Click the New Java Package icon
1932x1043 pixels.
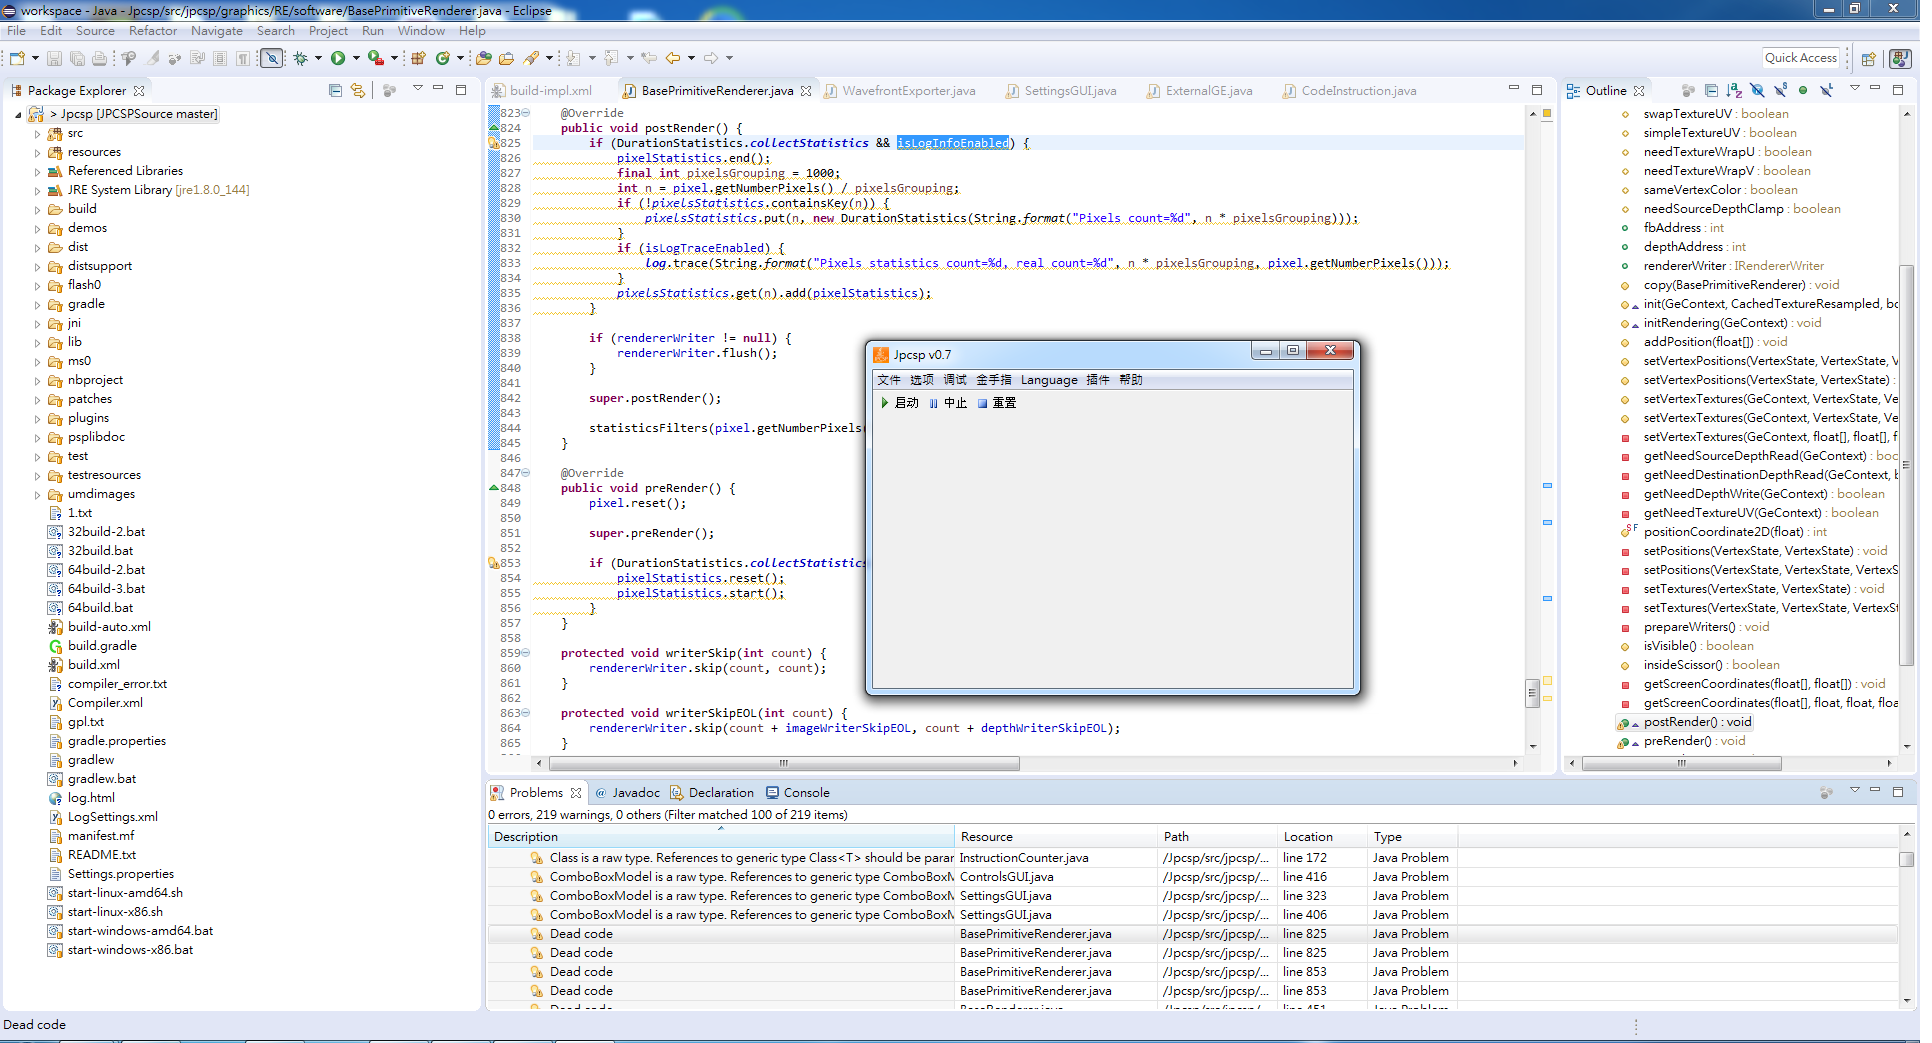click(419, 59)
